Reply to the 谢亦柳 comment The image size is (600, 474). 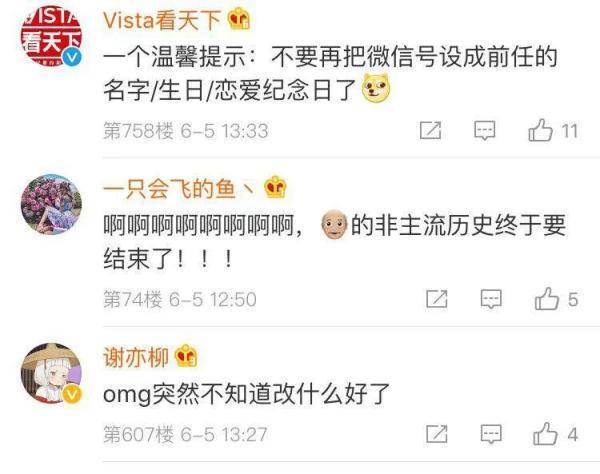click(491, 434)
